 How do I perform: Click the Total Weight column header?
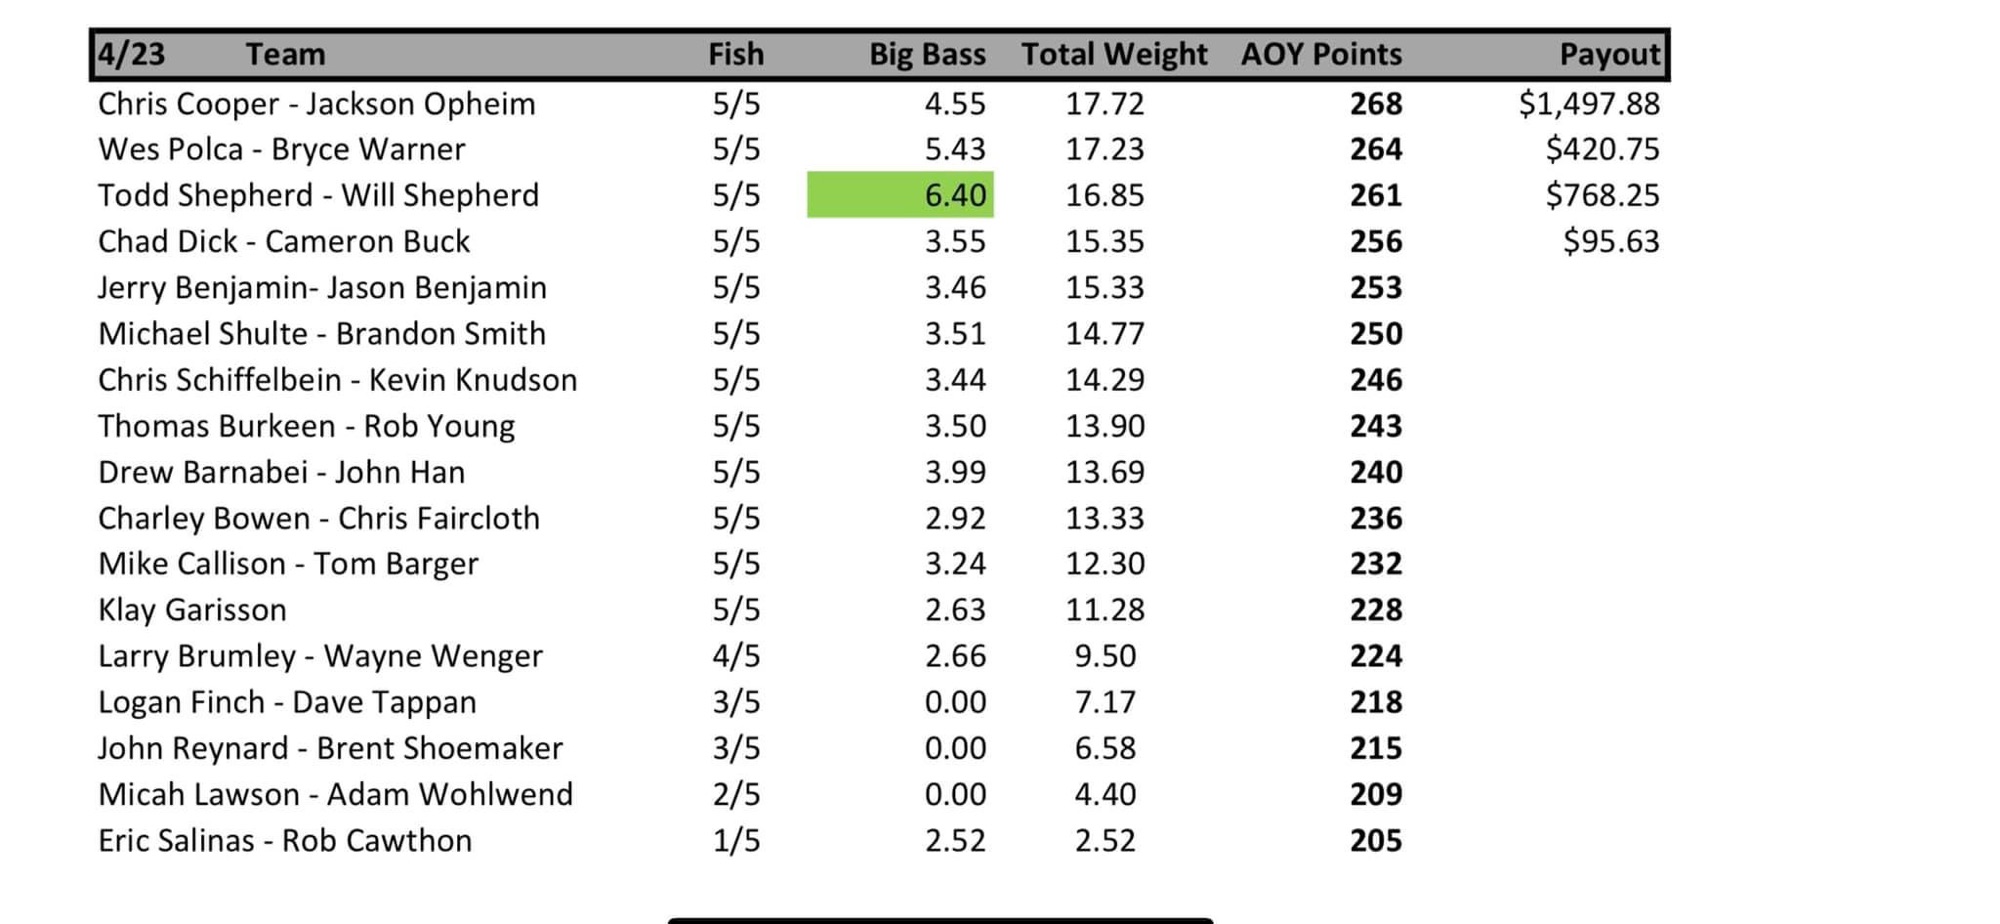coord(1113,54)
